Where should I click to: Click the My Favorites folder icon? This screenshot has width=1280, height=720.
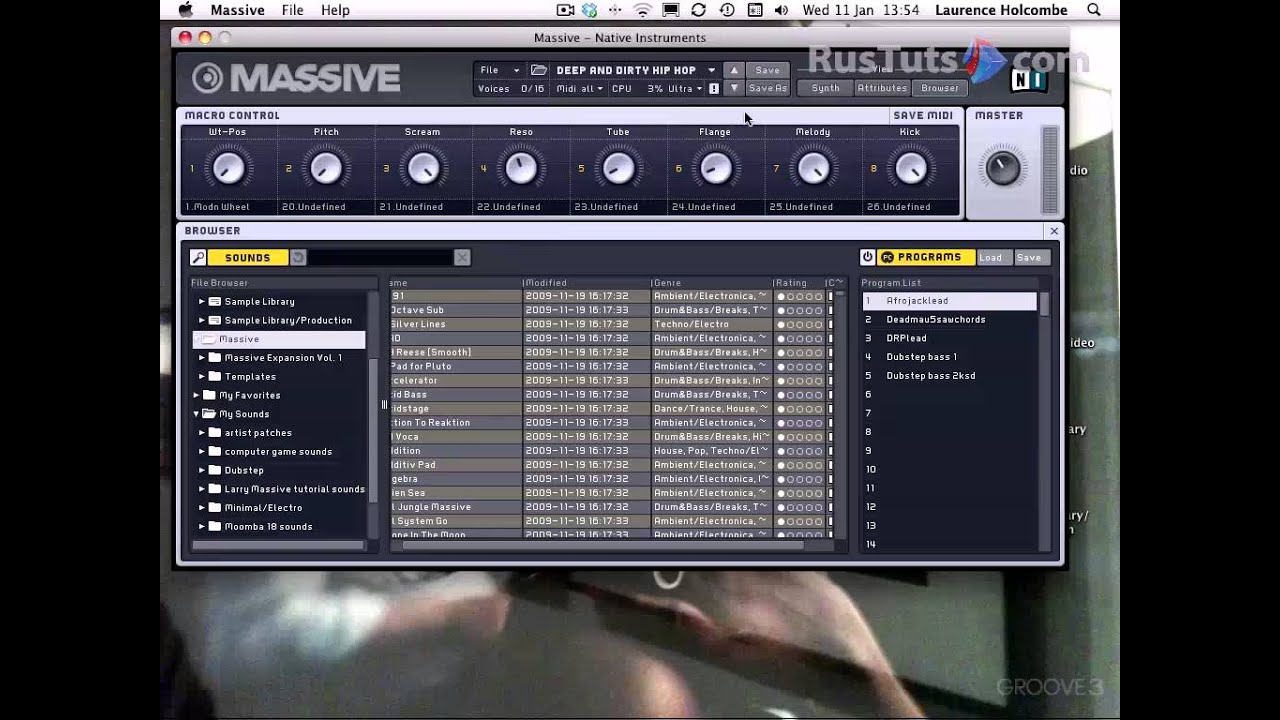click(209, 395)
